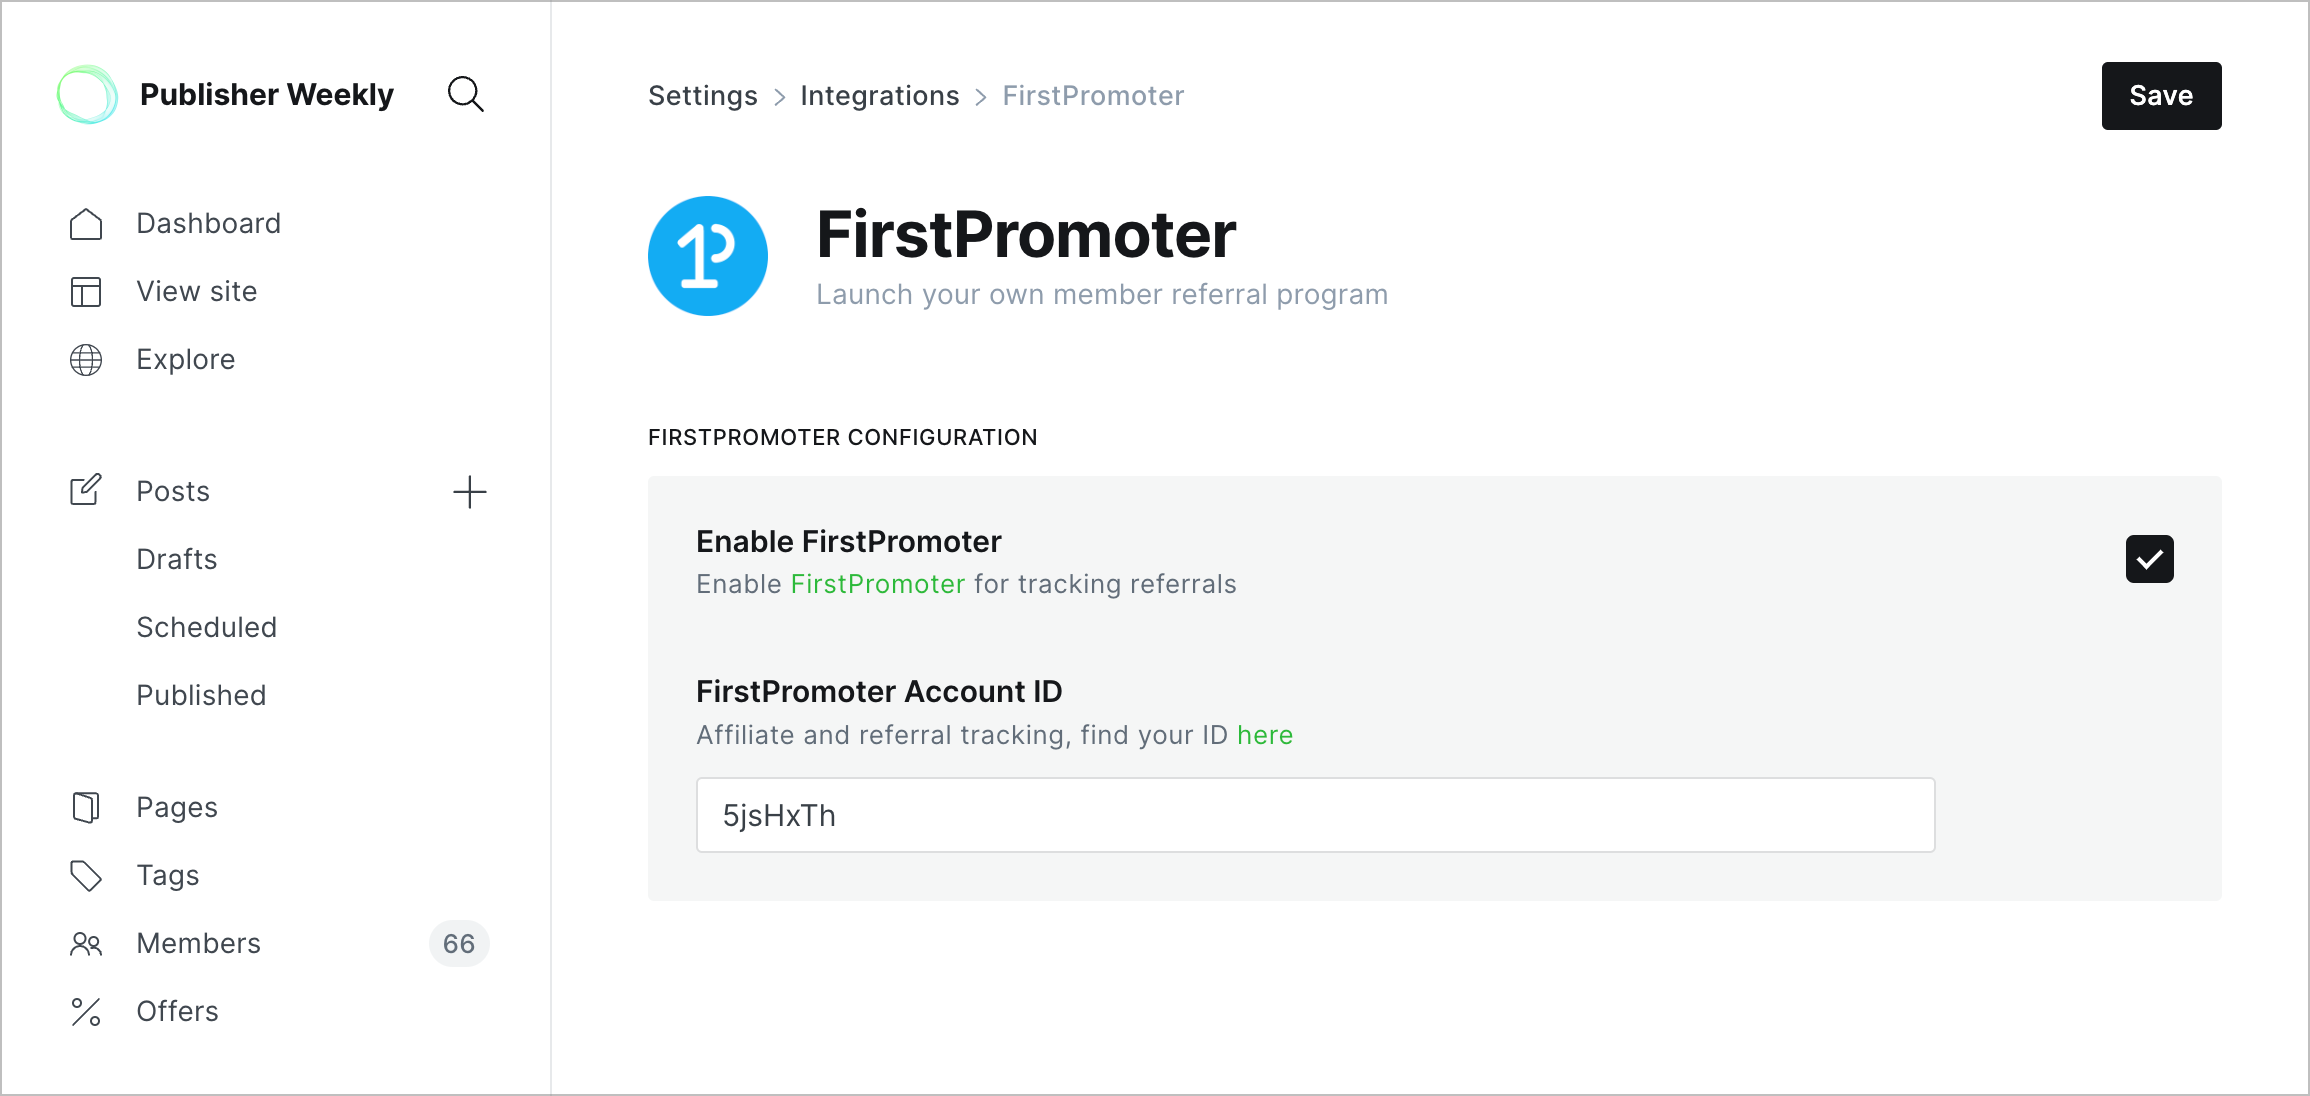Open the Drafts submenu item
Screen dimensions: 2310x1096
click(x=177, y=559)
